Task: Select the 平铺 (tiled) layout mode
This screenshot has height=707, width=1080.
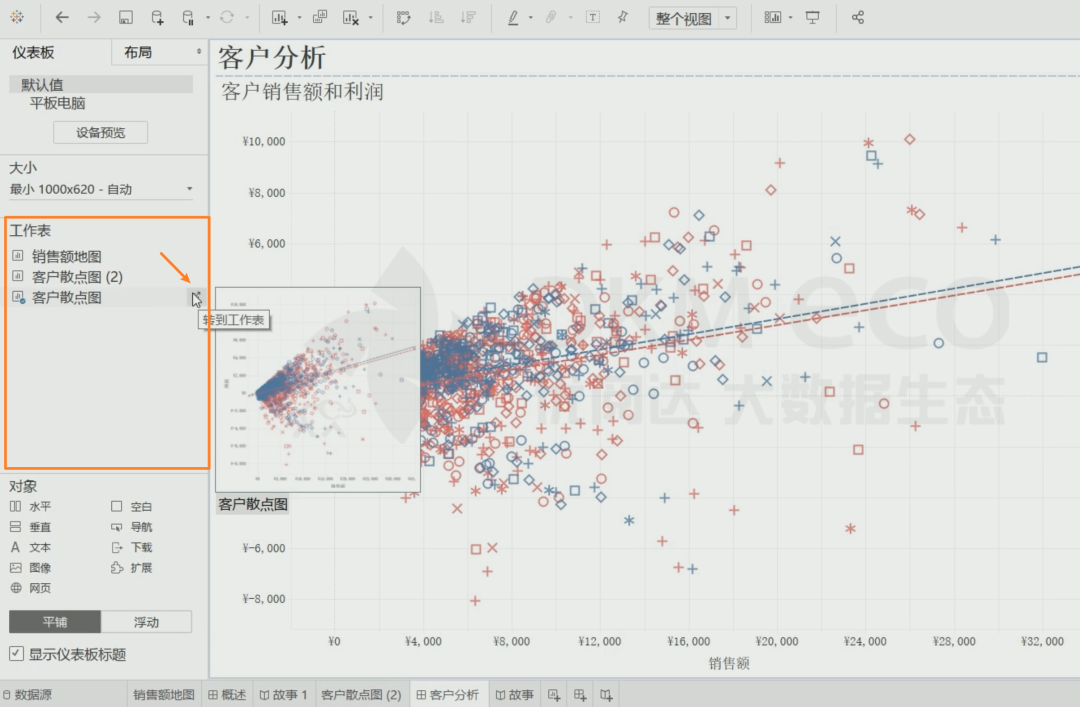Action: click(x=55, y=622)
